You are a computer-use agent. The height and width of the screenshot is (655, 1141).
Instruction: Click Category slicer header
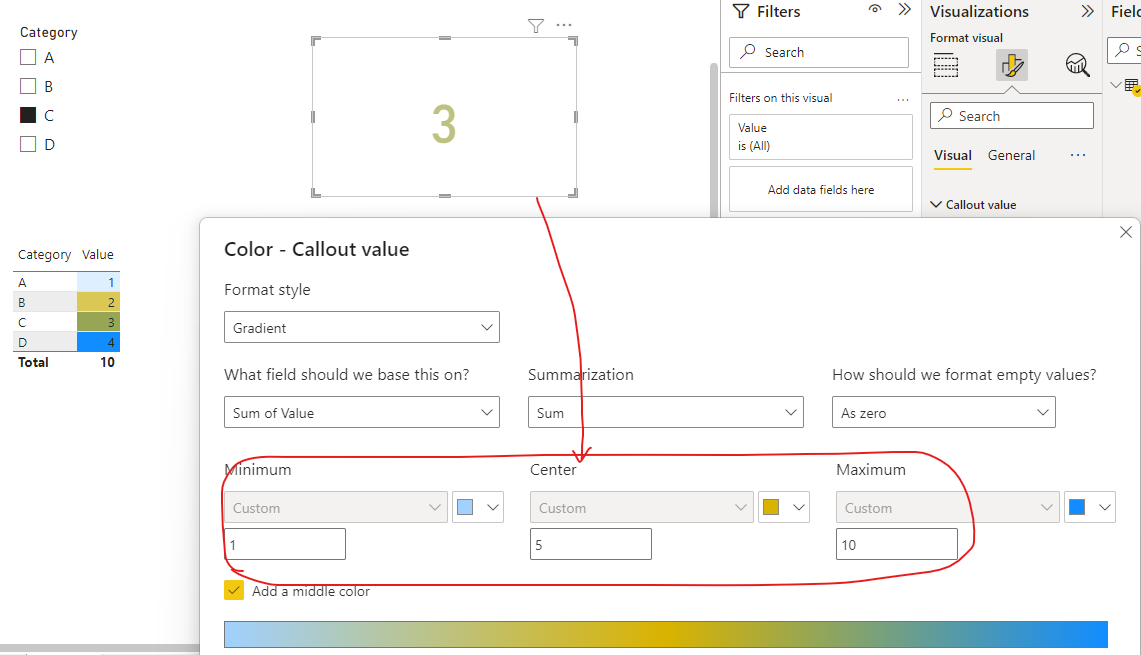[49, 32]
